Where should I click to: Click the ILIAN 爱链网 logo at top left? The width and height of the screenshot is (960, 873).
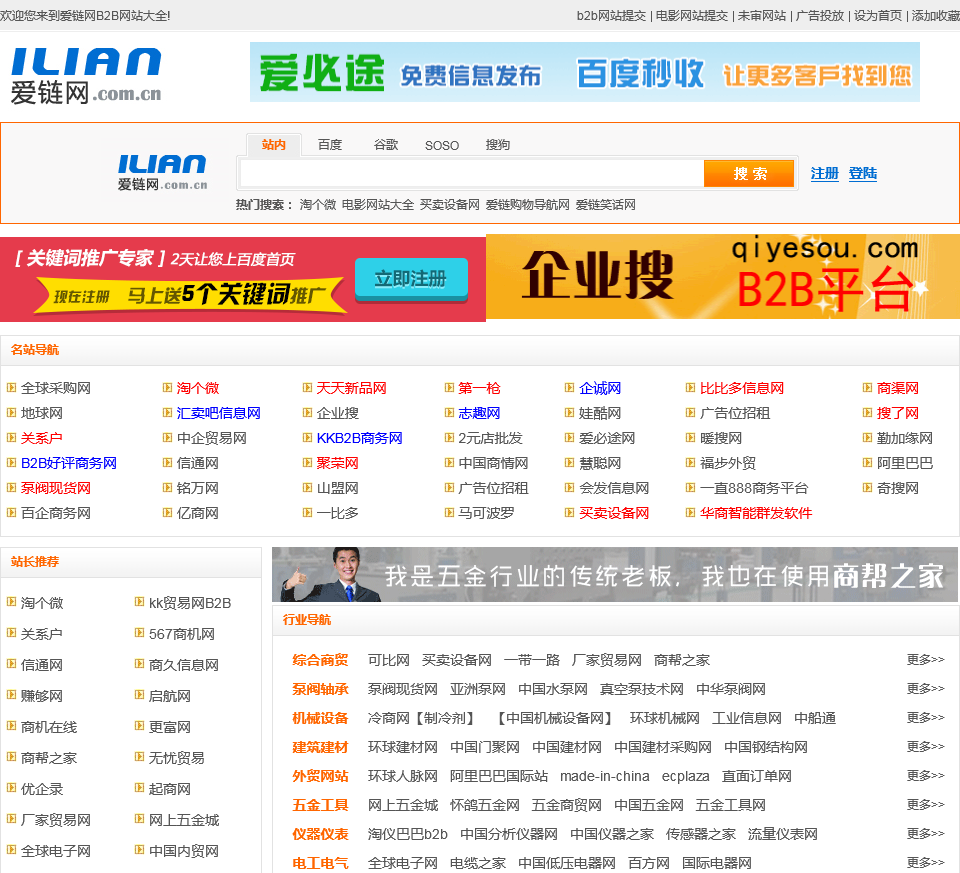coord(86,76)
